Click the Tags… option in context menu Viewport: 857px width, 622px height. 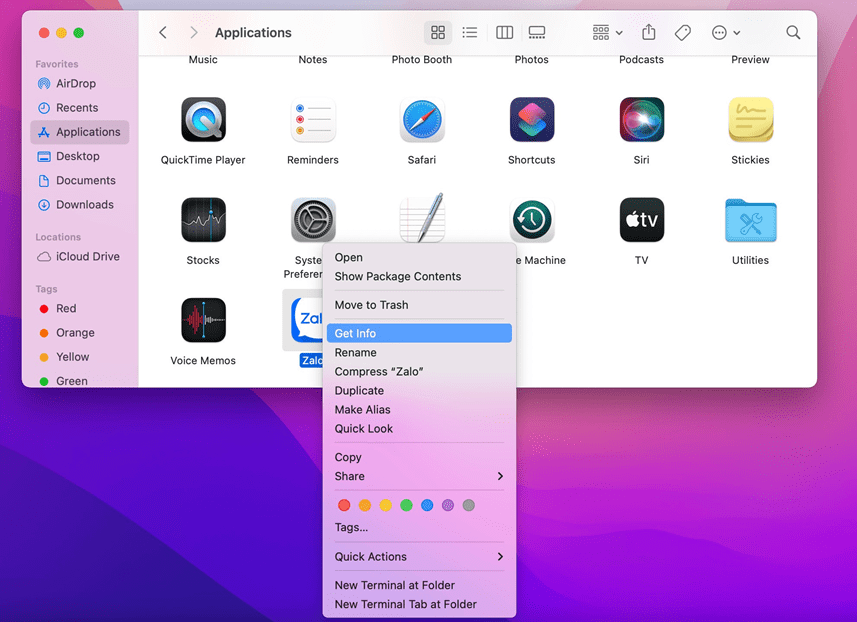click(351, 527)
